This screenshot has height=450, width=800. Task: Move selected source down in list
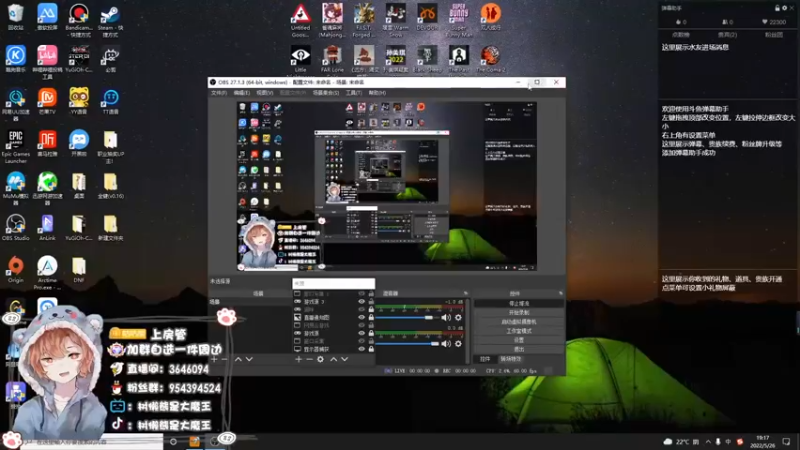[345, 359]
